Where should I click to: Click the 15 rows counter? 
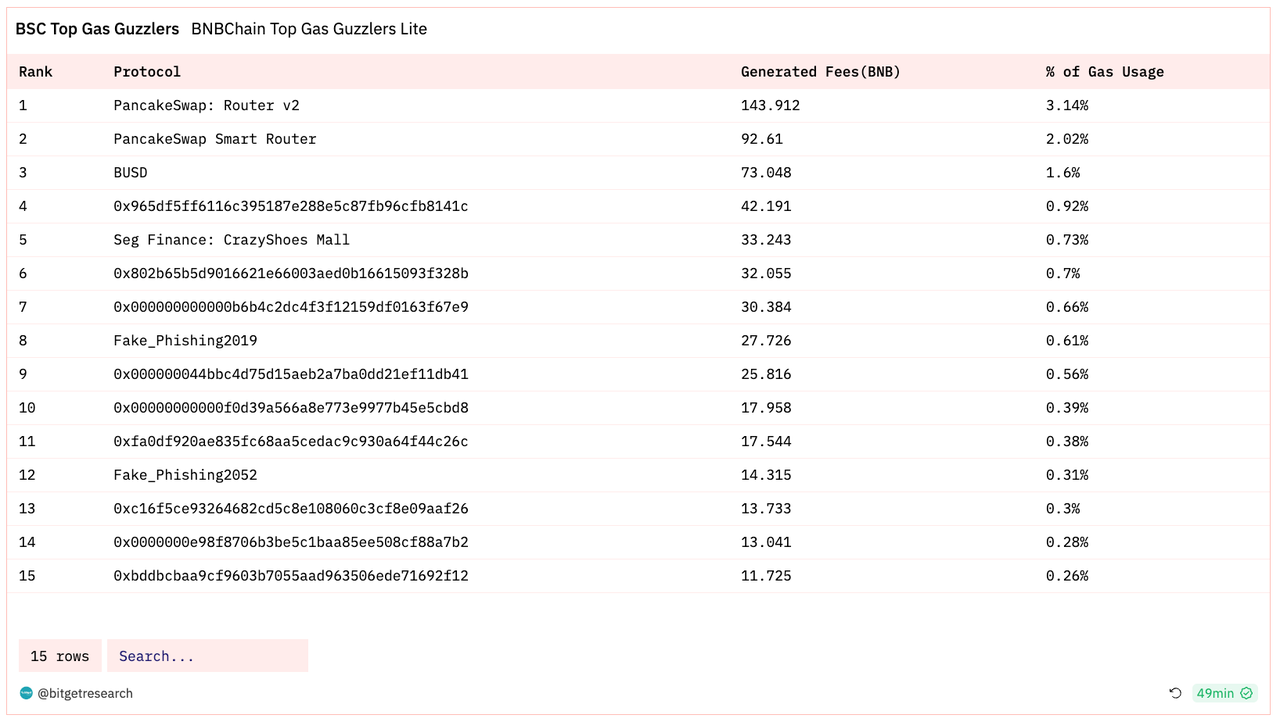coord(60,656)
